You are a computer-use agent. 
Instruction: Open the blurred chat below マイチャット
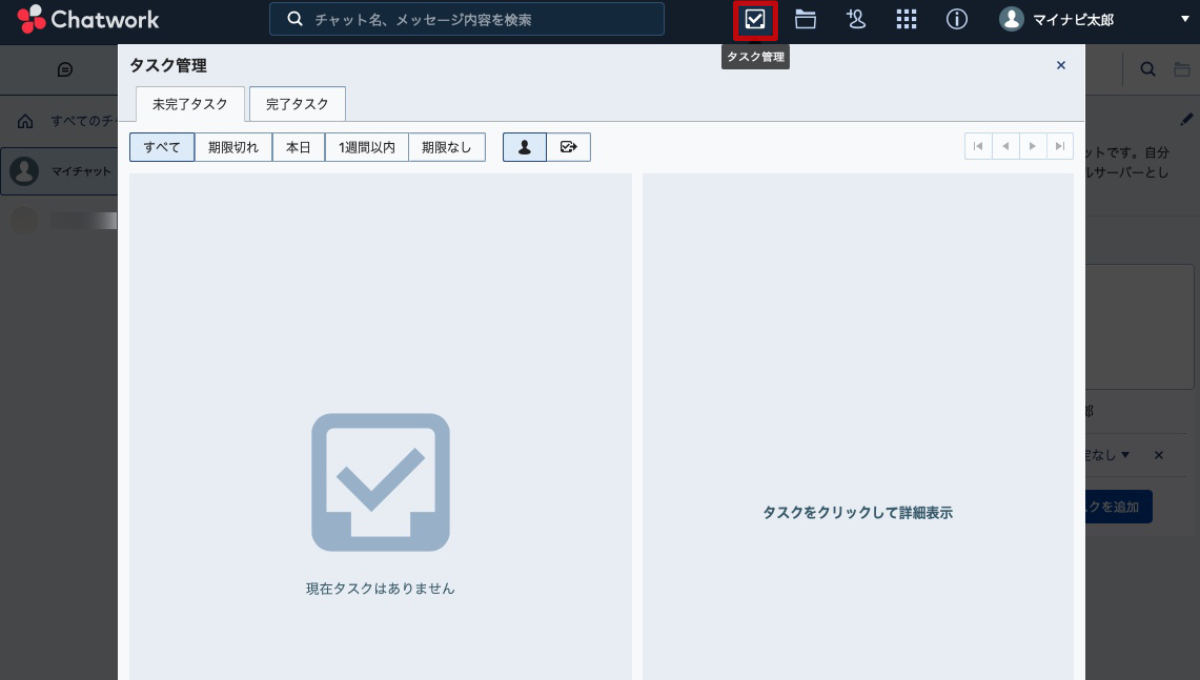[59, 220]
